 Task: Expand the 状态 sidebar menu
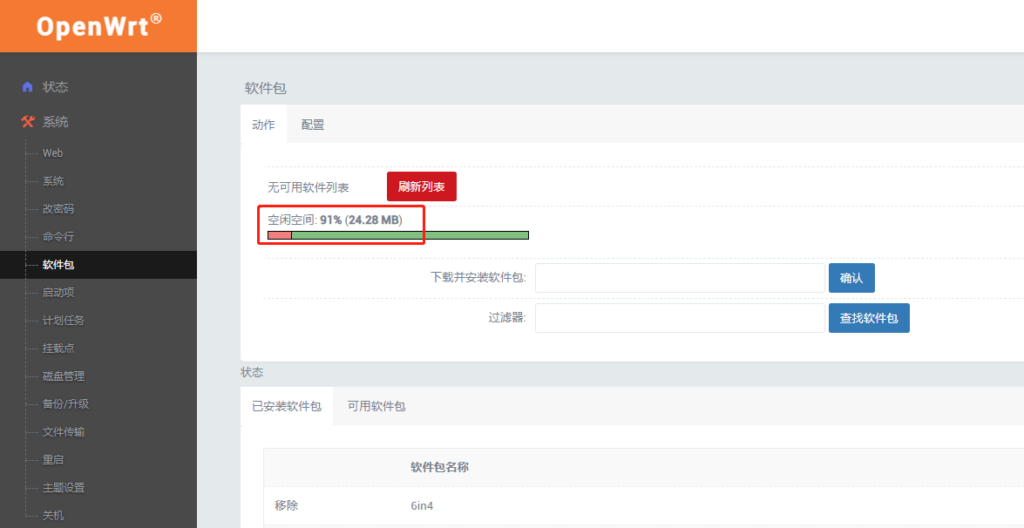pos(56,87)
